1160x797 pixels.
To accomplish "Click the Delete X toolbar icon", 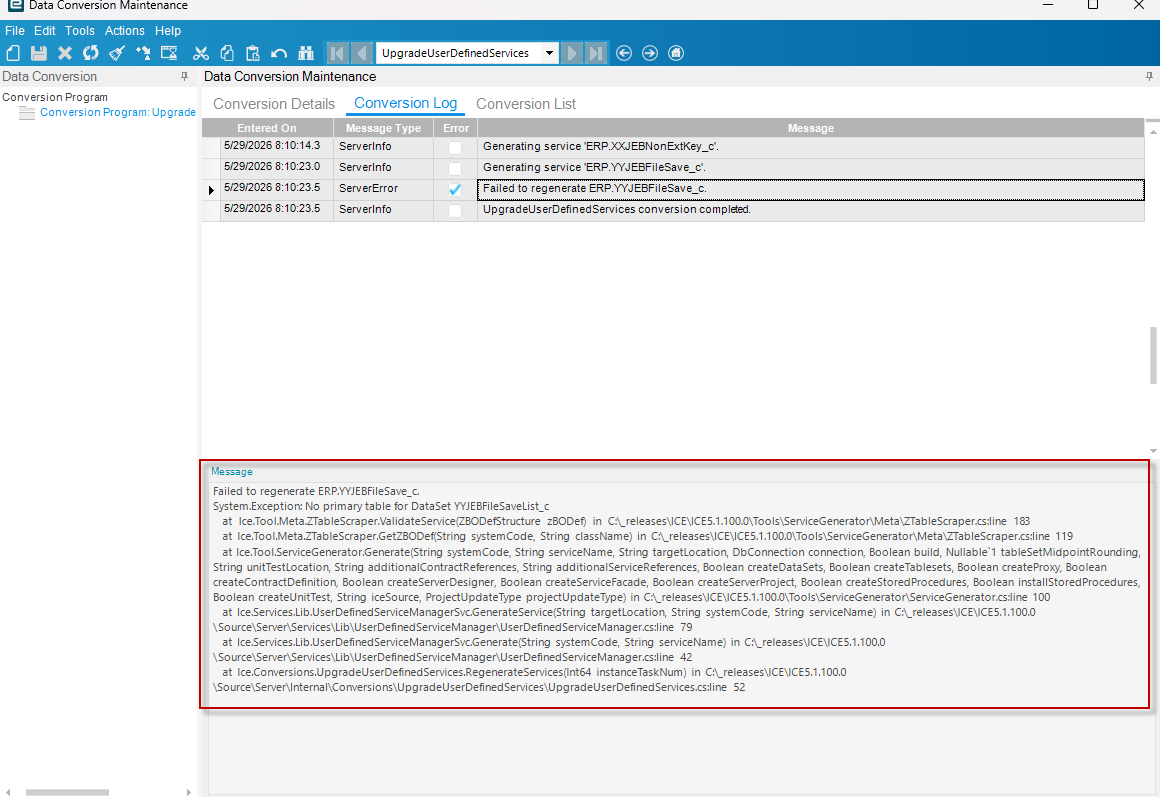I will [x=65, y=53].
